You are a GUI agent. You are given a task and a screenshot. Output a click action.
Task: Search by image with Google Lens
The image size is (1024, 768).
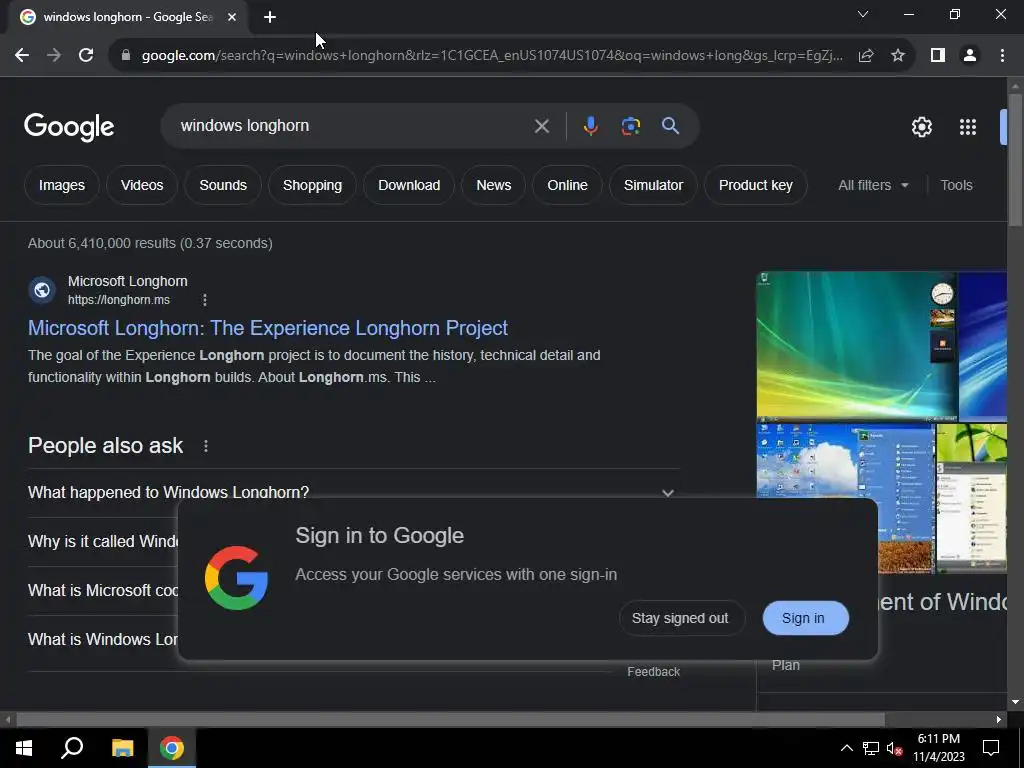tap(631, 126)
